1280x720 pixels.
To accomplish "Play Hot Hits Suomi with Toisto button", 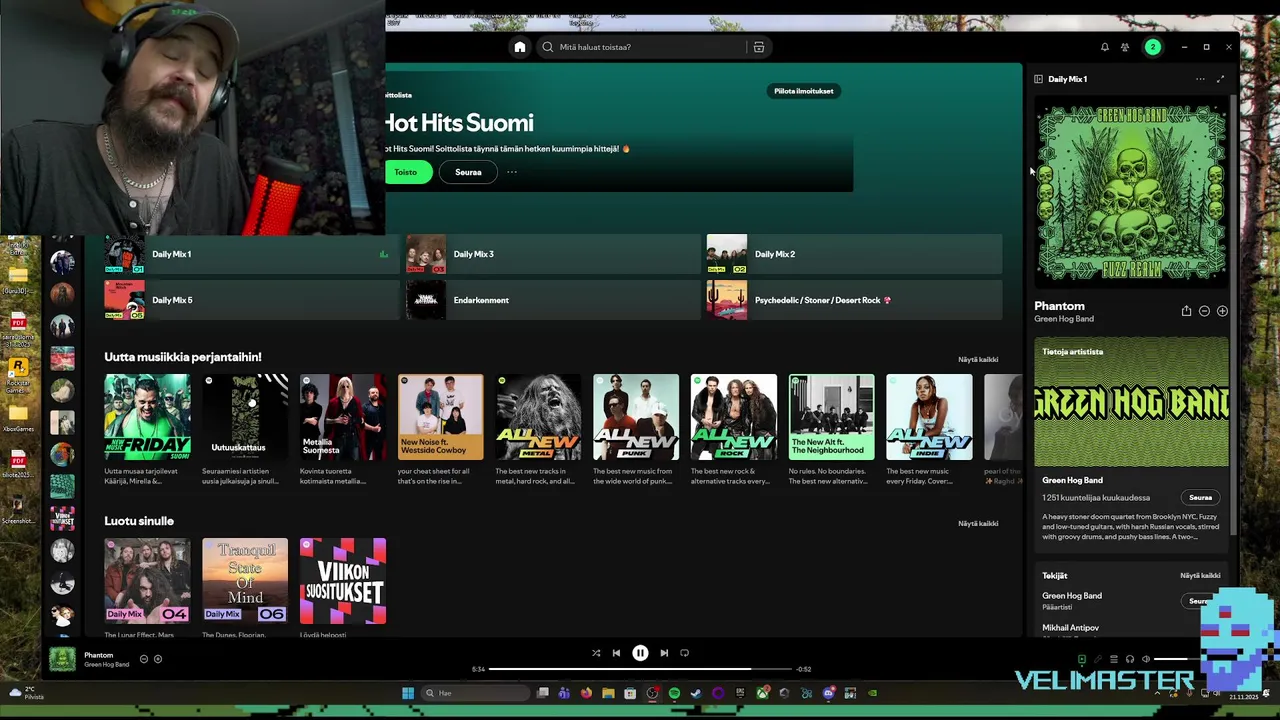I will pos(406,172).
